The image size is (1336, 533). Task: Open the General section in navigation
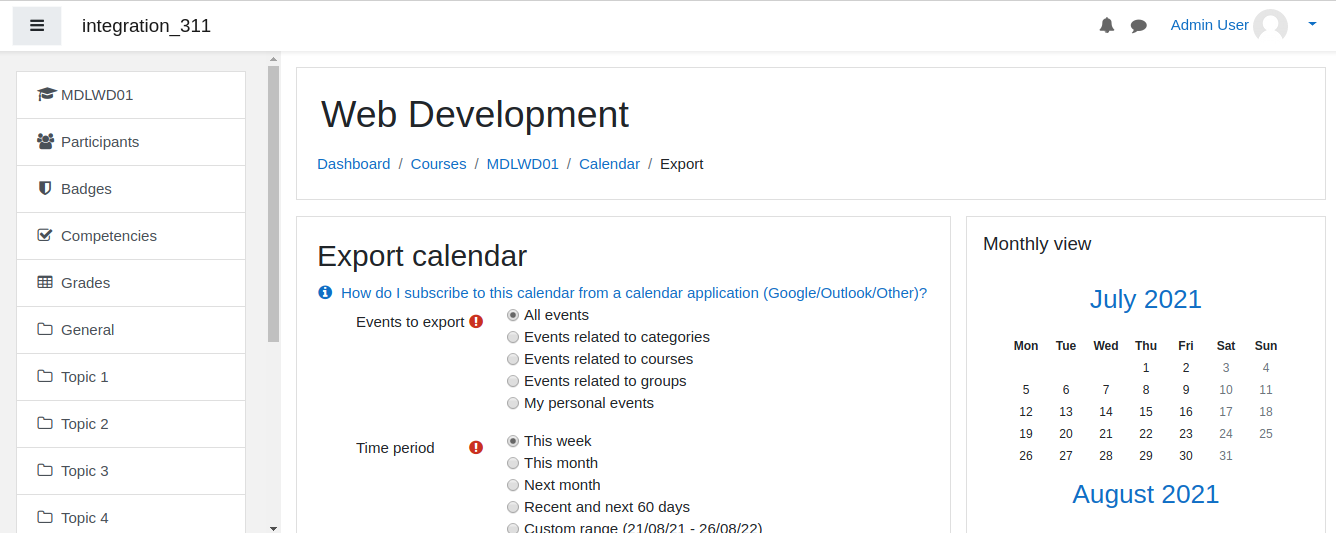(x=131, y=330)
